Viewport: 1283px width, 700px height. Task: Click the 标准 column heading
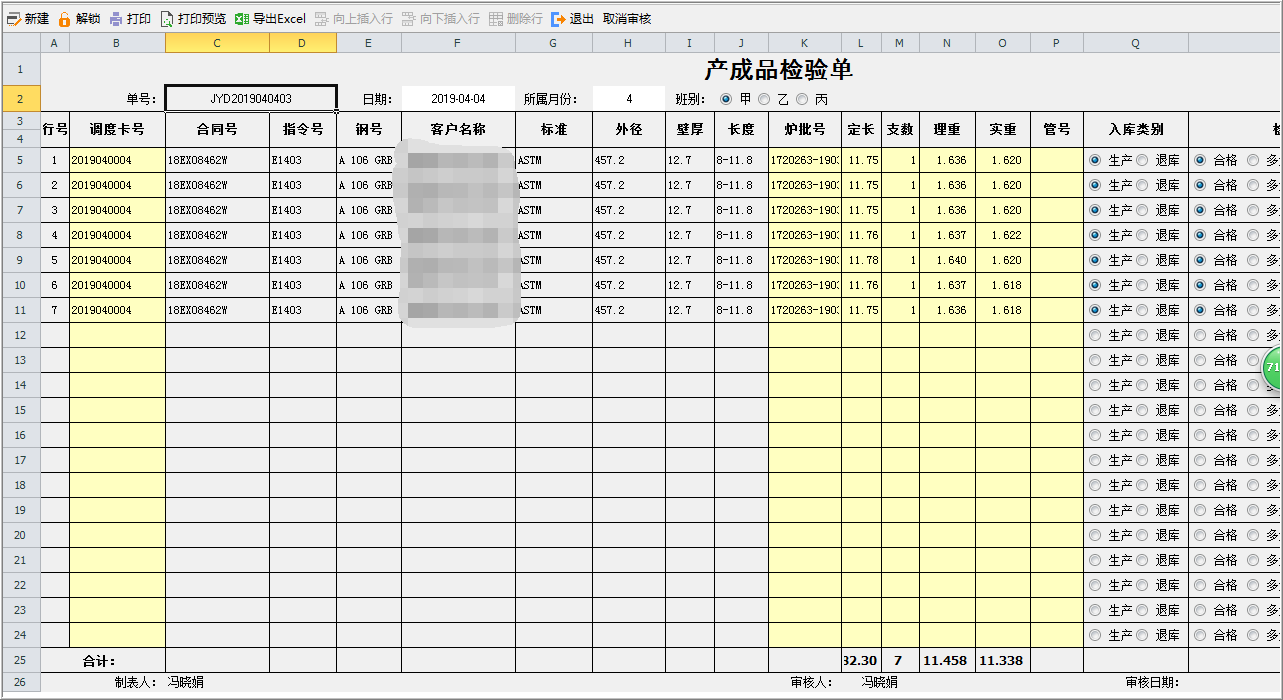tap(554, 130)
